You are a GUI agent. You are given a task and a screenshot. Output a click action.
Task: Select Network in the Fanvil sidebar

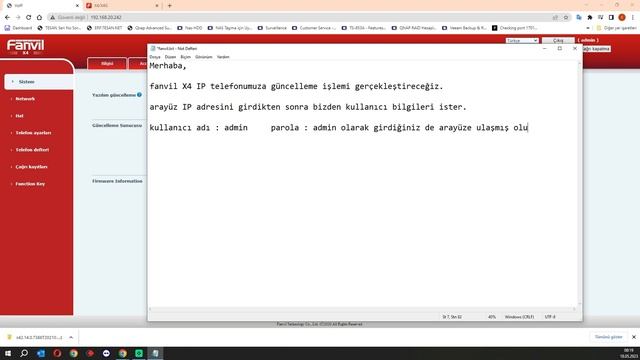[x=25, y=99]
